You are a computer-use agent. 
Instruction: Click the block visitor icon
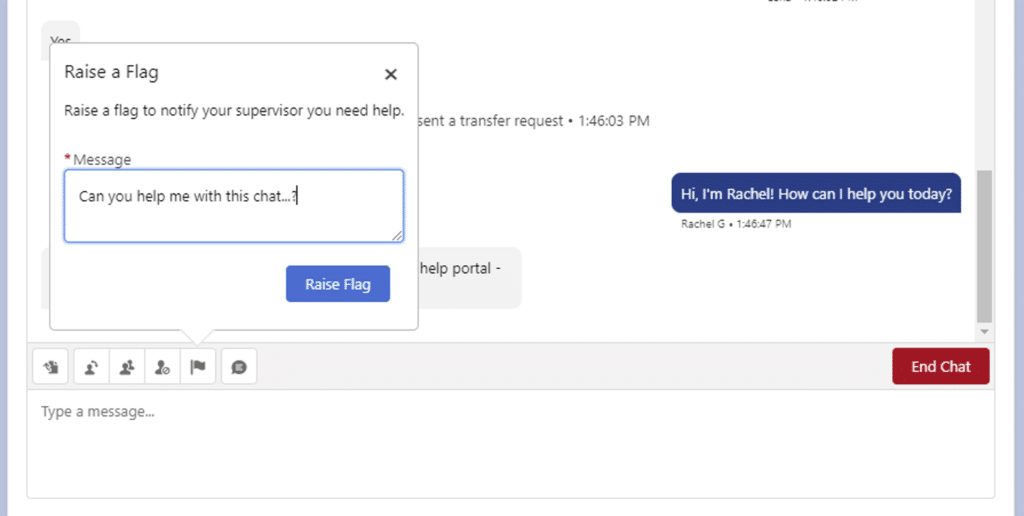[163, 367]
